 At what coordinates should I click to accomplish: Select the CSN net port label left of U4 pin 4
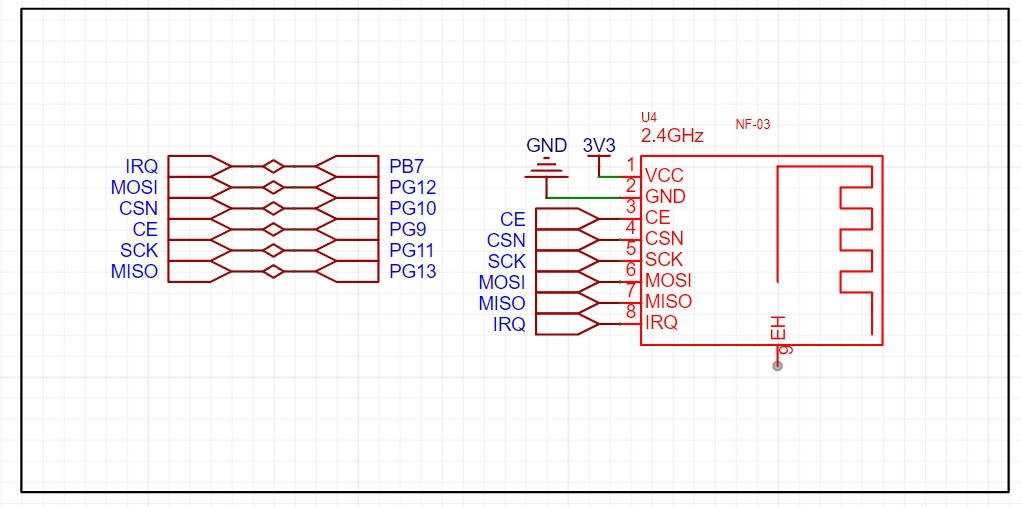(x=506, y=241)
